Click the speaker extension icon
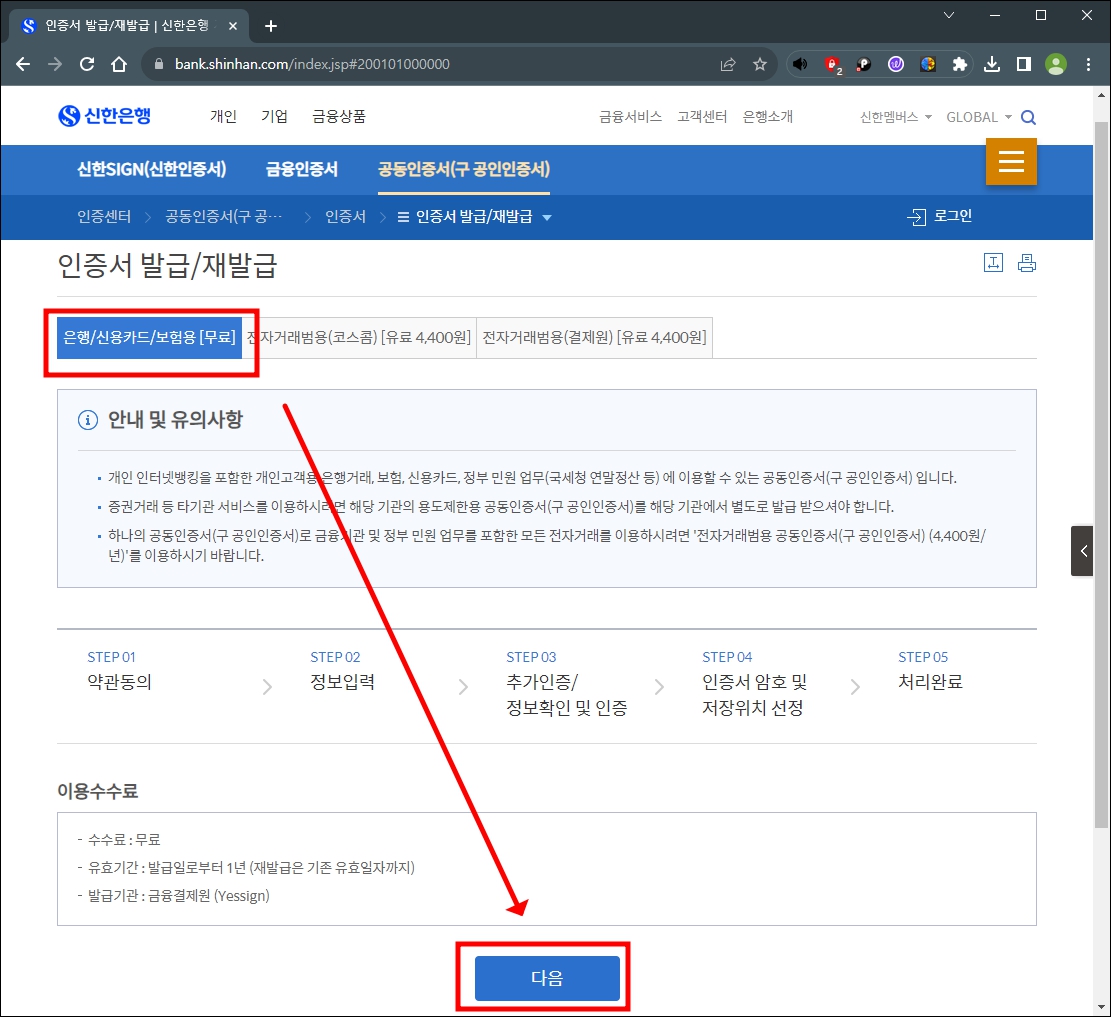Screen dimensions: 1111x1017 point(800,64)
